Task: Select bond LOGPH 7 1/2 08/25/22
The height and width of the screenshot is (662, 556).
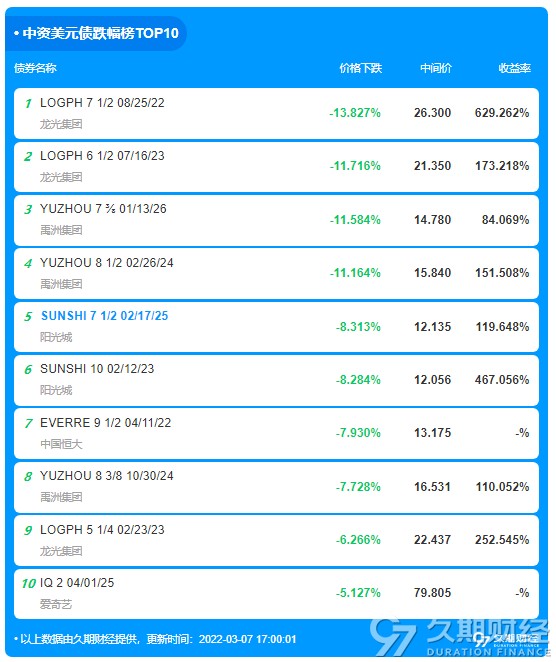Action: coord(102,103)
